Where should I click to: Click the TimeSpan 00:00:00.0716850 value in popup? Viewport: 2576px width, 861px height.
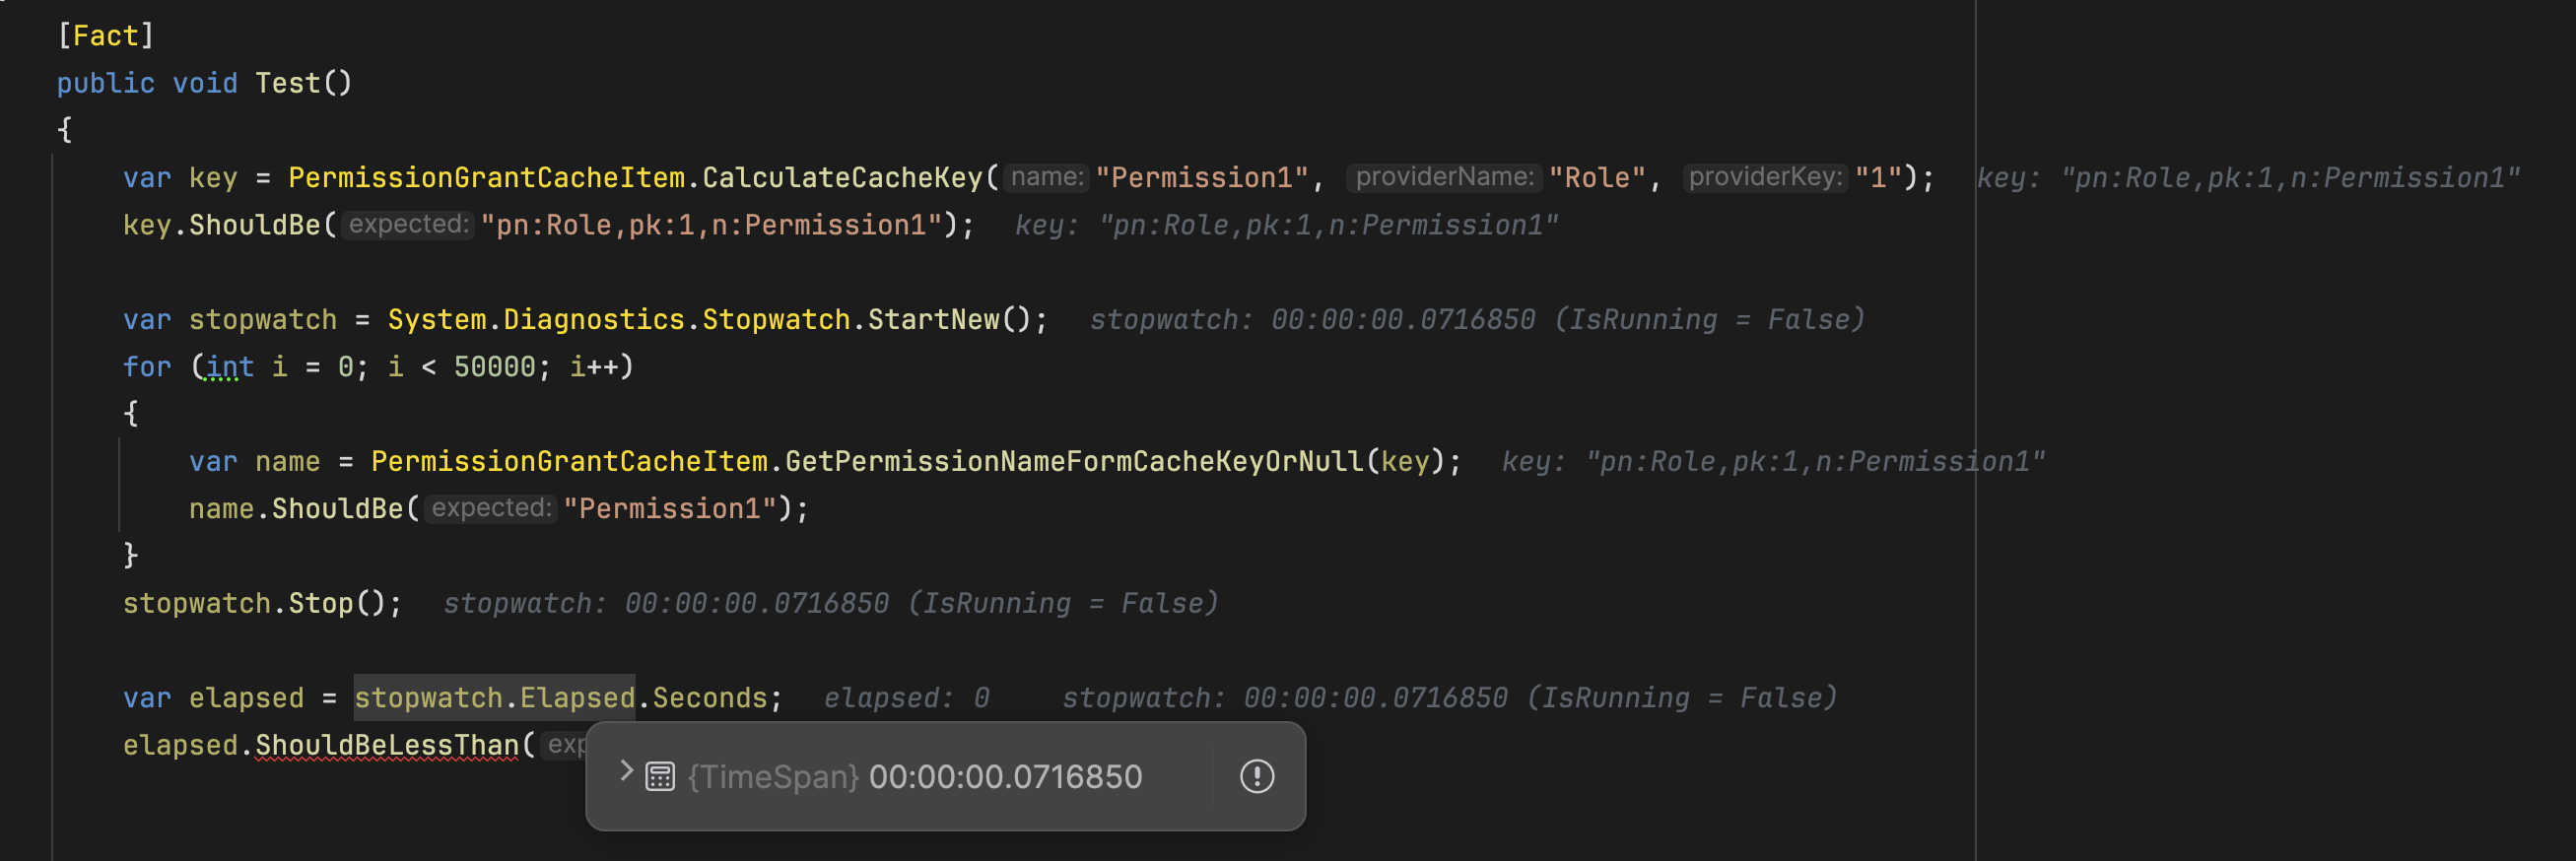1005,777
